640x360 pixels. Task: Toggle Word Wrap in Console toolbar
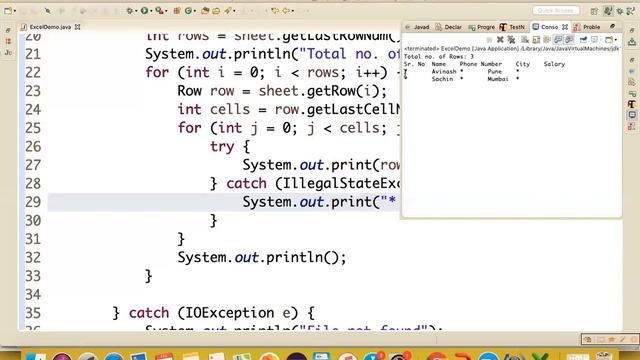point(547,40)
